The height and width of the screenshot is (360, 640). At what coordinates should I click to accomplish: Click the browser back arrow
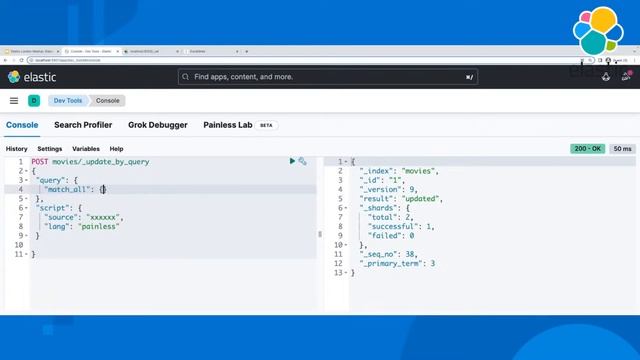[x=5, y=60]
